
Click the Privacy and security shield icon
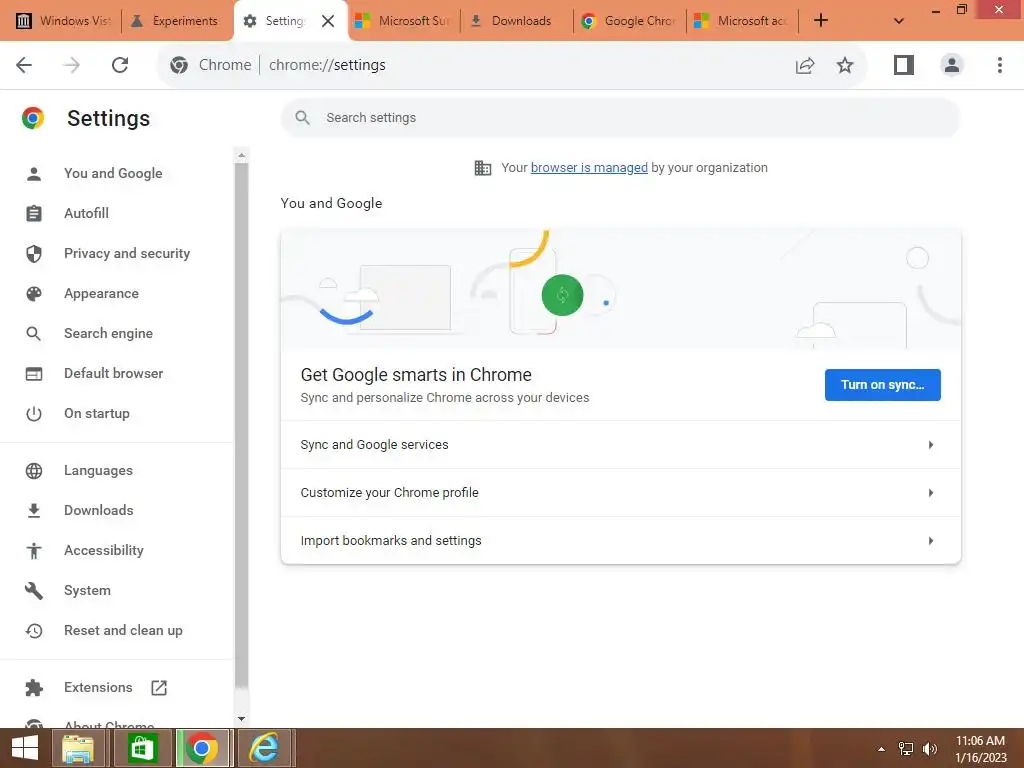[x=34, y=253]
